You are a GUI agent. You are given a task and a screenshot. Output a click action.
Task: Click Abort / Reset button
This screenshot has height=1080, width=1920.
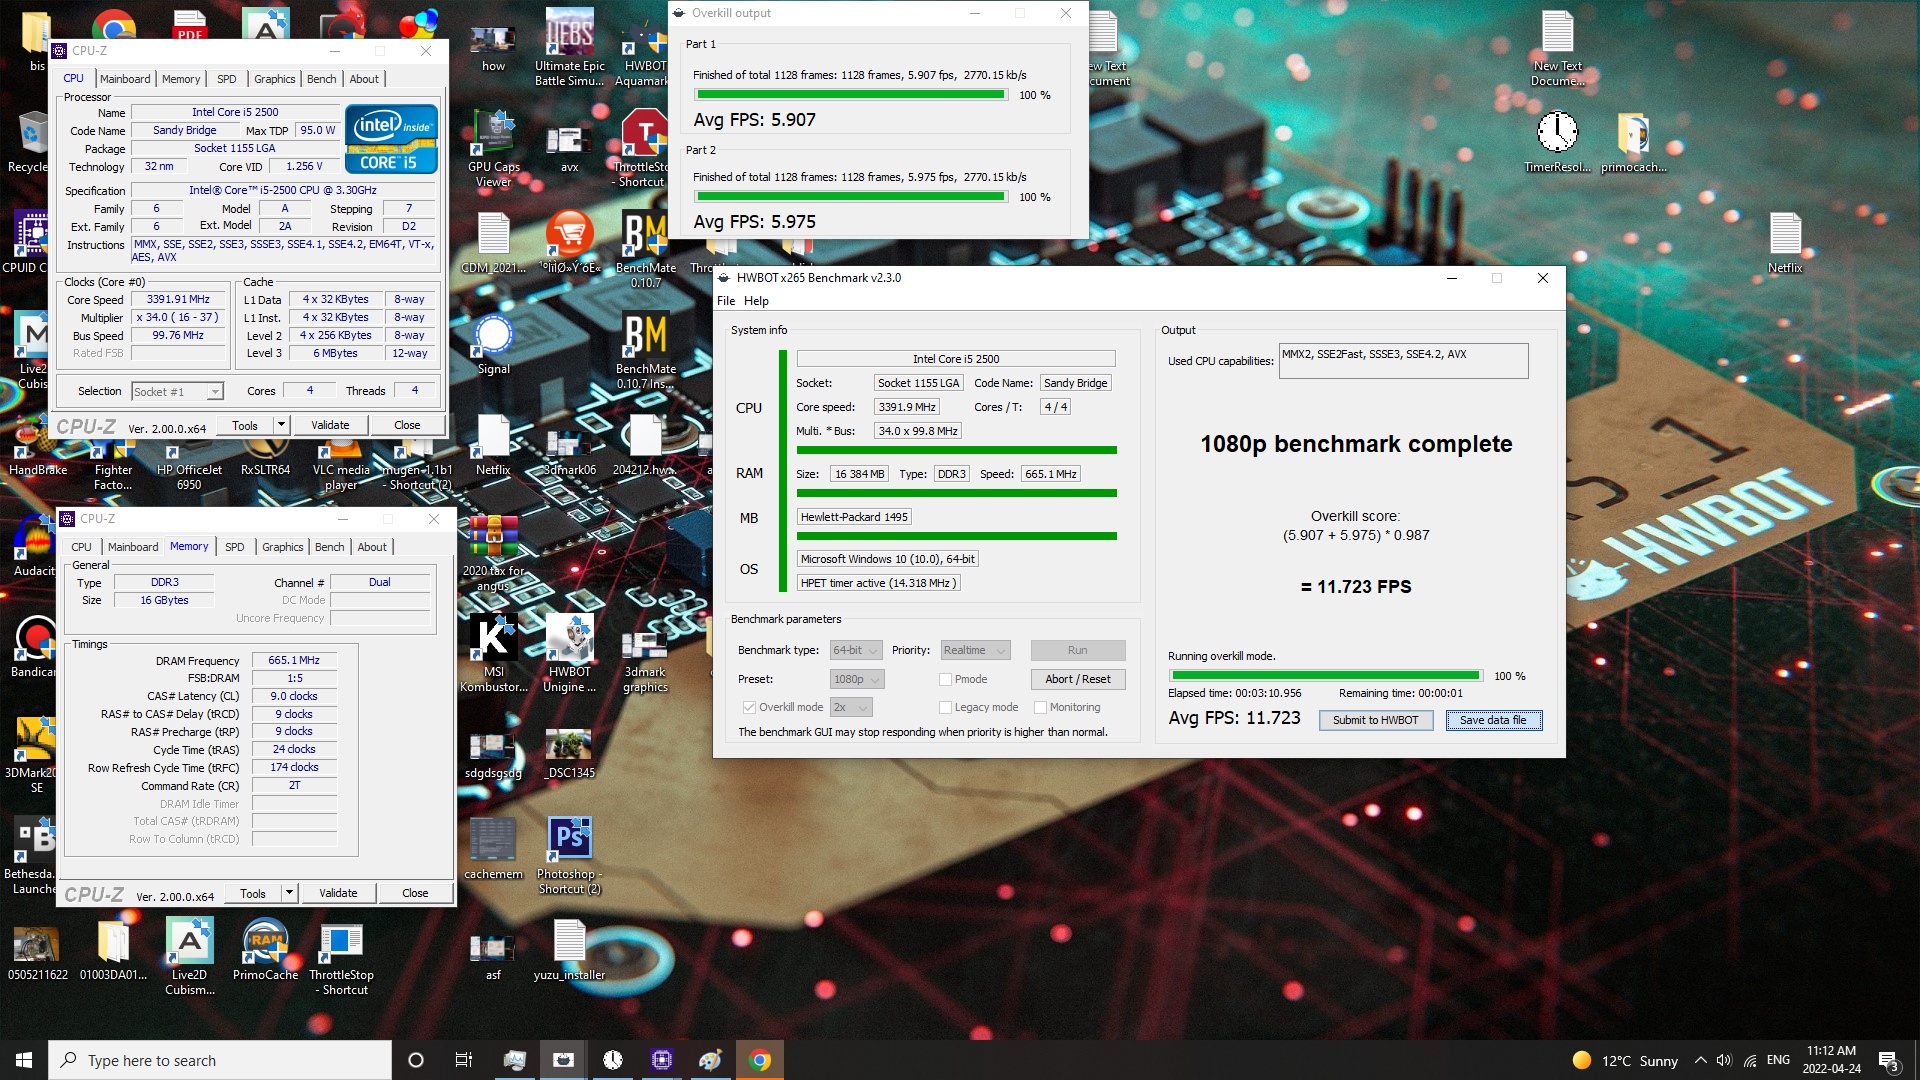(x=1078, y=679)
